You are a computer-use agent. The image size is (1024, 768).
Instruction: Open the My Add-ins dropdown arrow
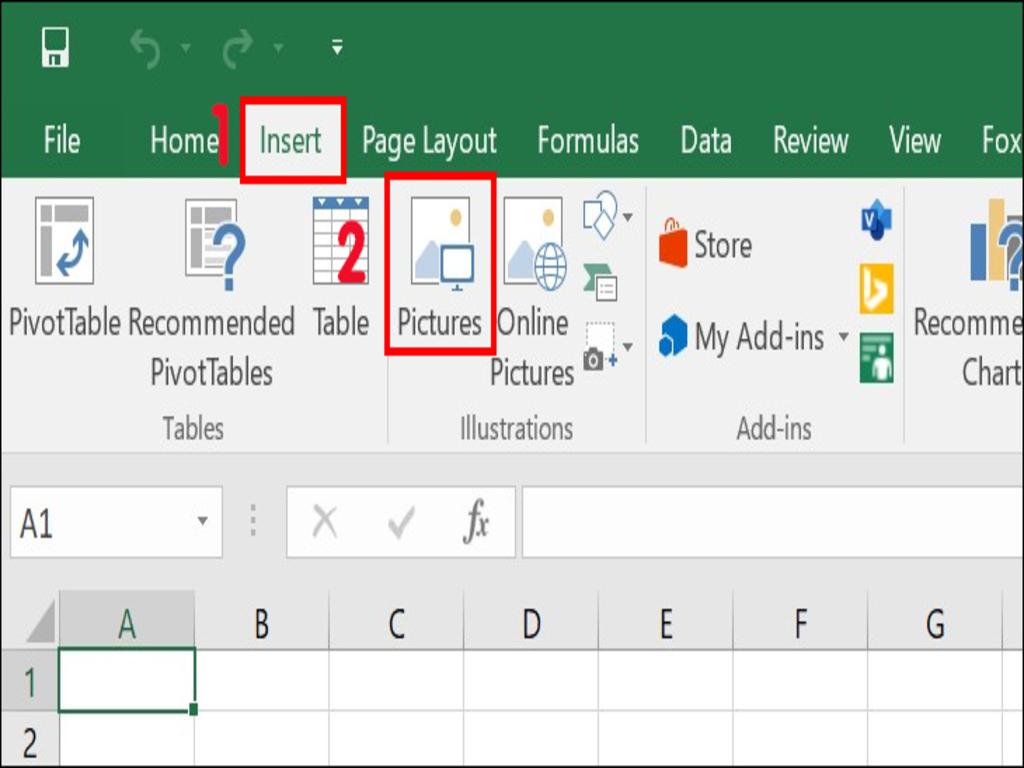point(842,338)
